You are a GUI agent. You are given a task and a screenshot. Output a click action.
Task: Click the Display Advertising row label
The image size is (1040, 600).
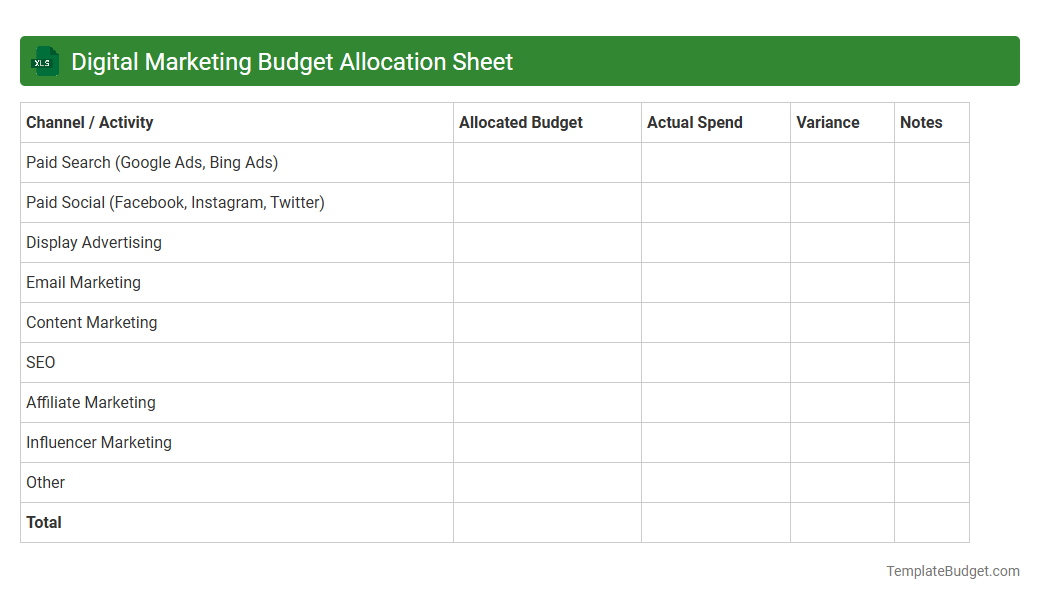point(93,242)
